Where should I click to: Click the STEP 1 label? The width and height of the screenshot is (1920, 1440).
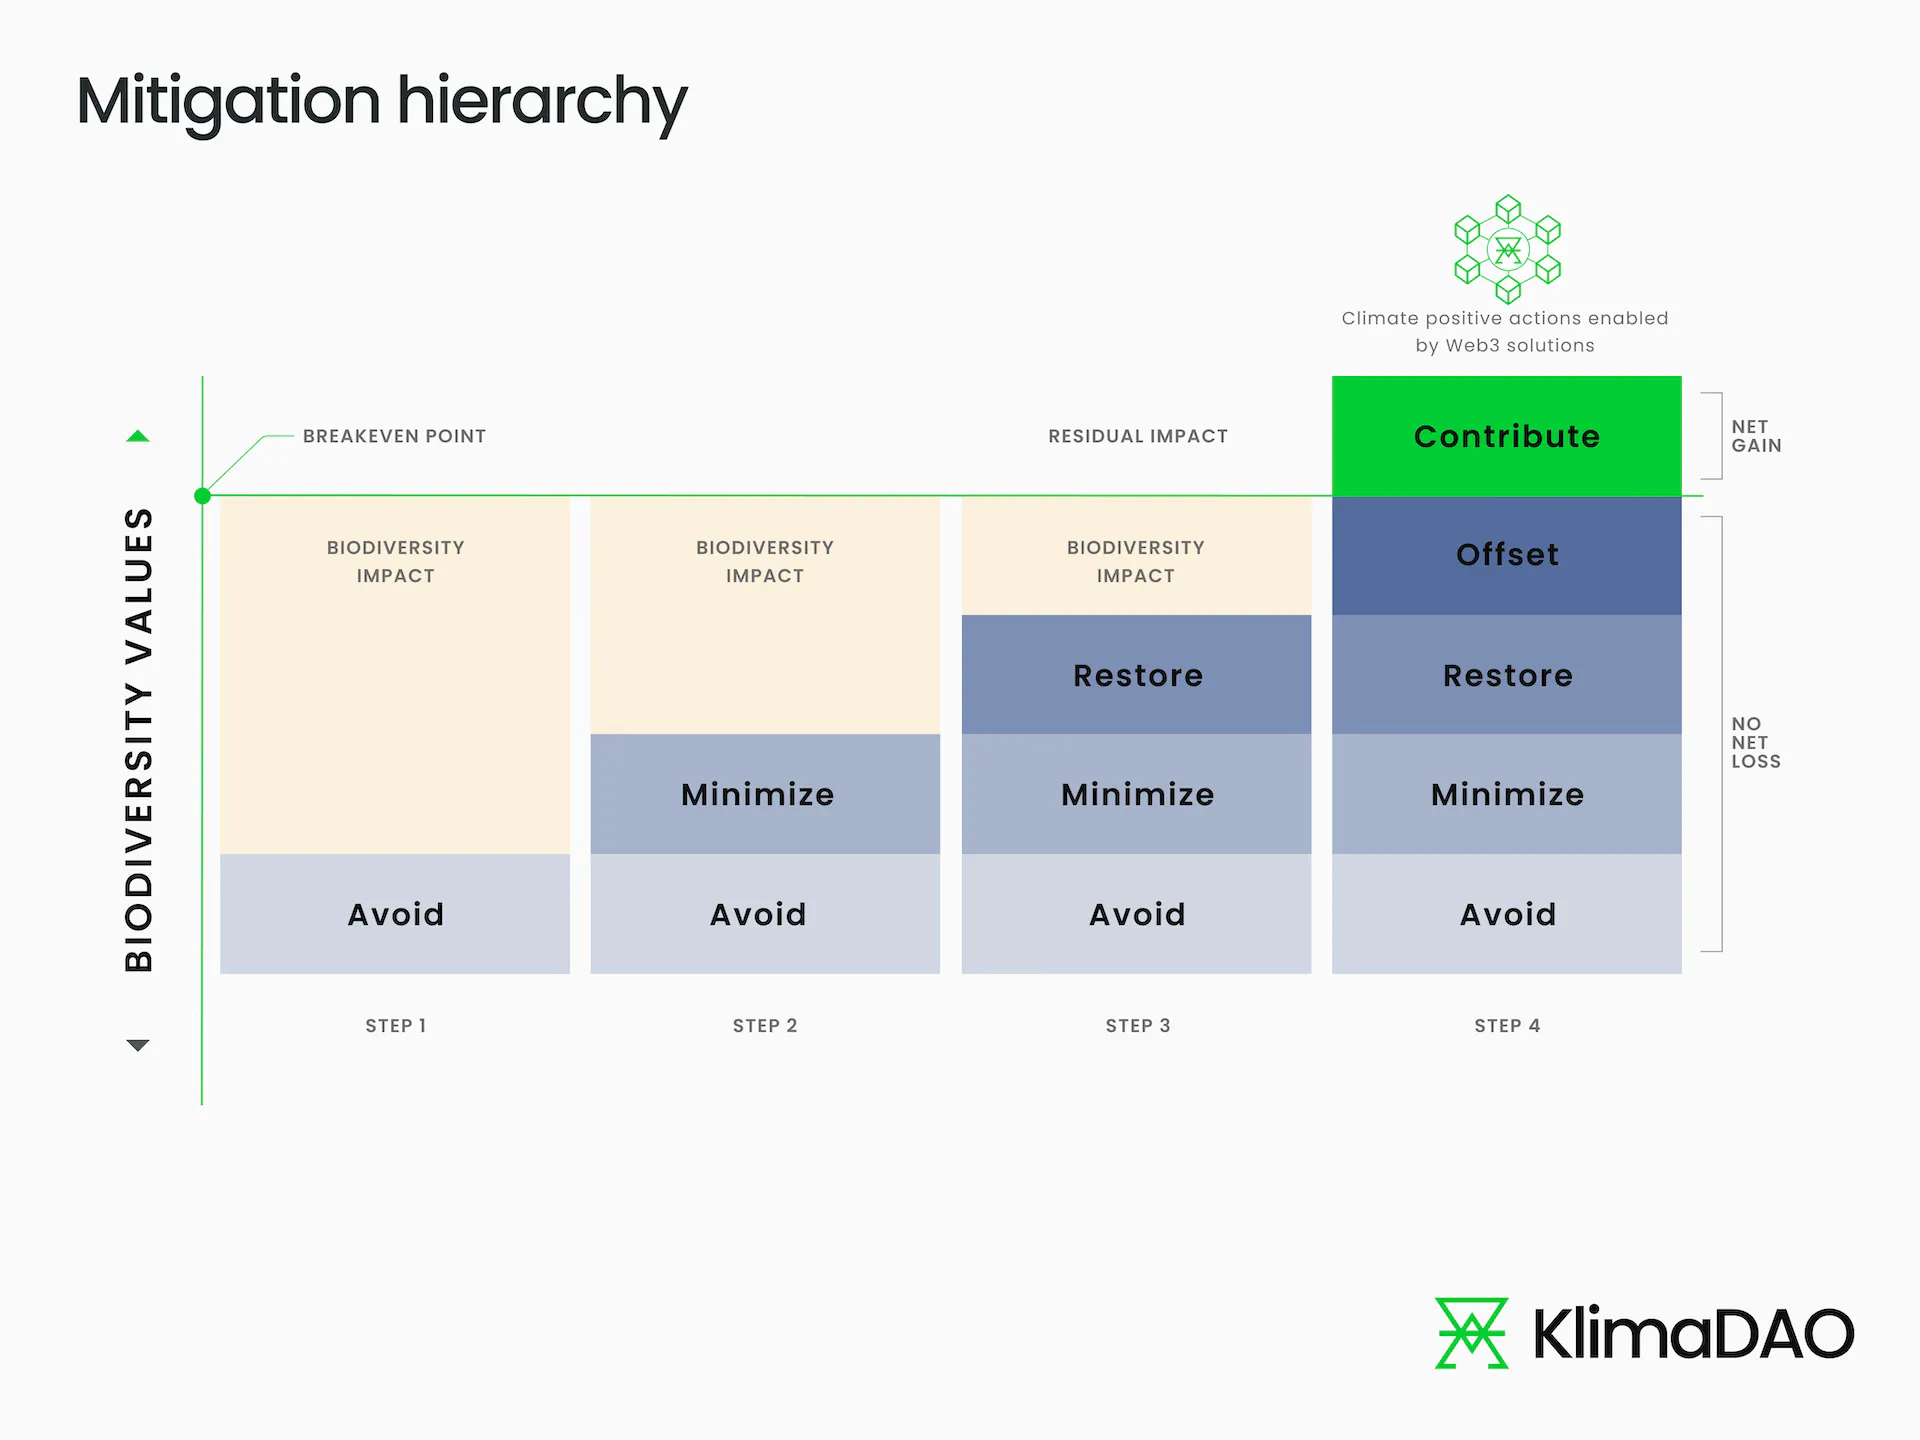pos(396,1025)
